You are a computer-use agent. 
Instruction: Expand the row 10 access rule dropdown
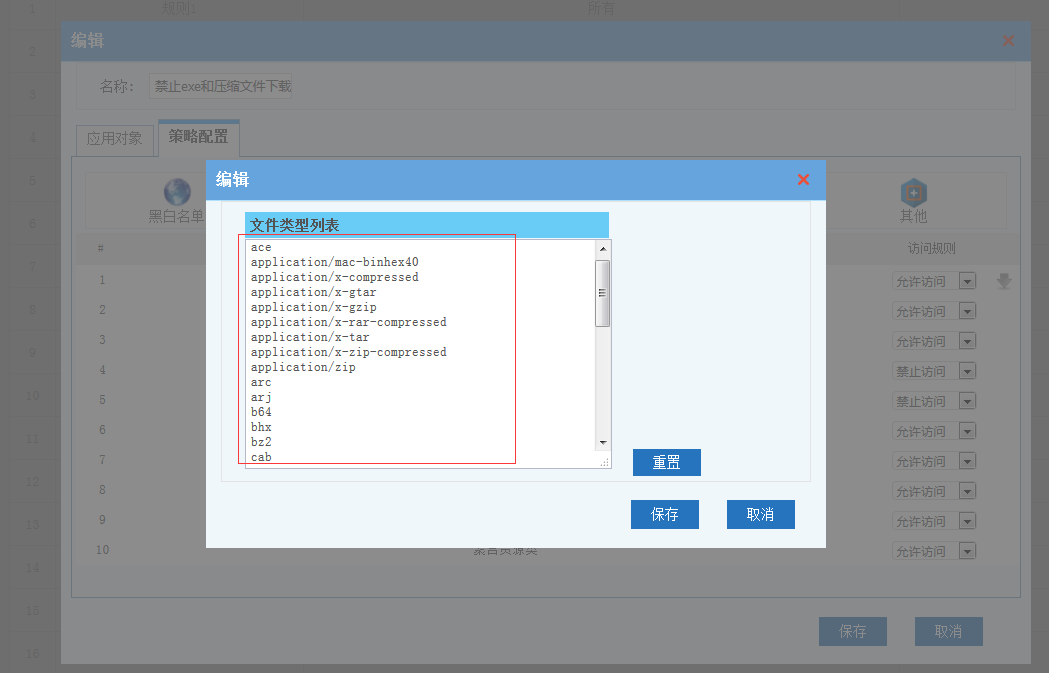[x=967, y=552]
